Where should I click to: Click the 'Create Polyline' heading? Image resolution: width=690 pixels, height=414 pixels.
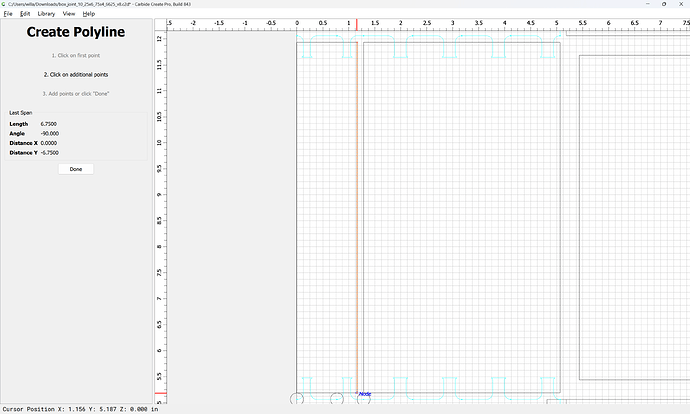[x=76, y=32]
